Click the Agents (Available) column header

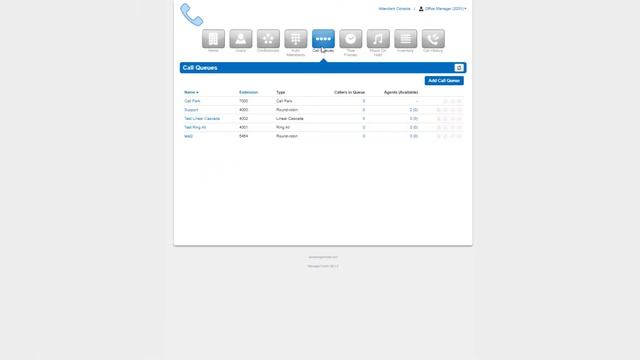(401, 92)
